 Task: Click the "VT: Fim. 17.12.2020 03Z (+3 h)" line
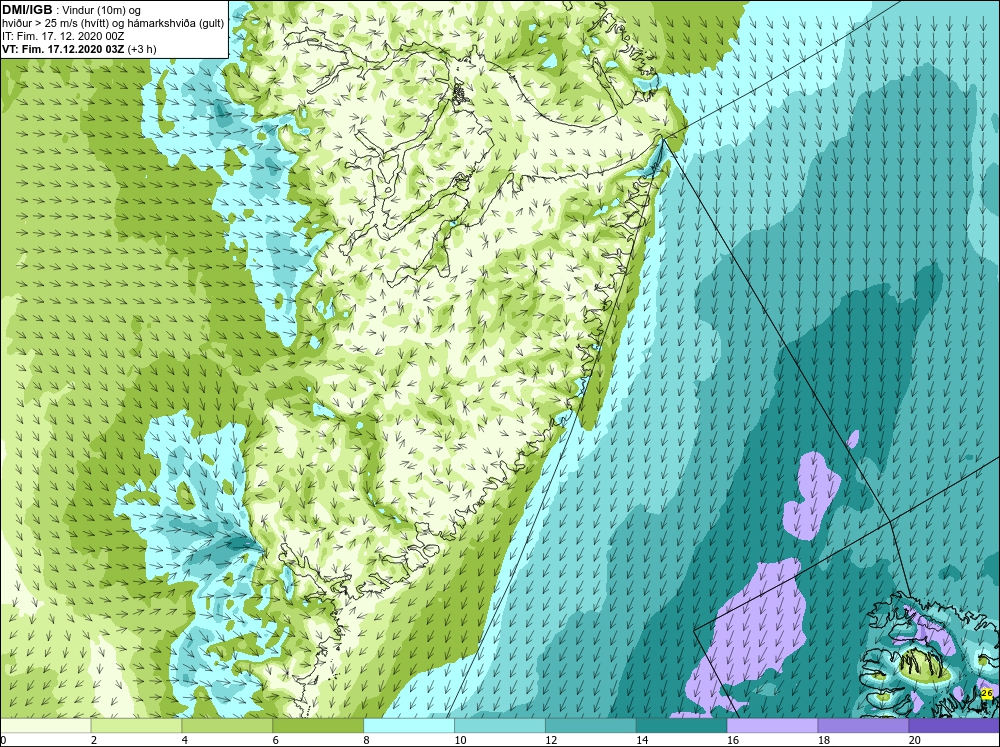[x=79, y=49]
